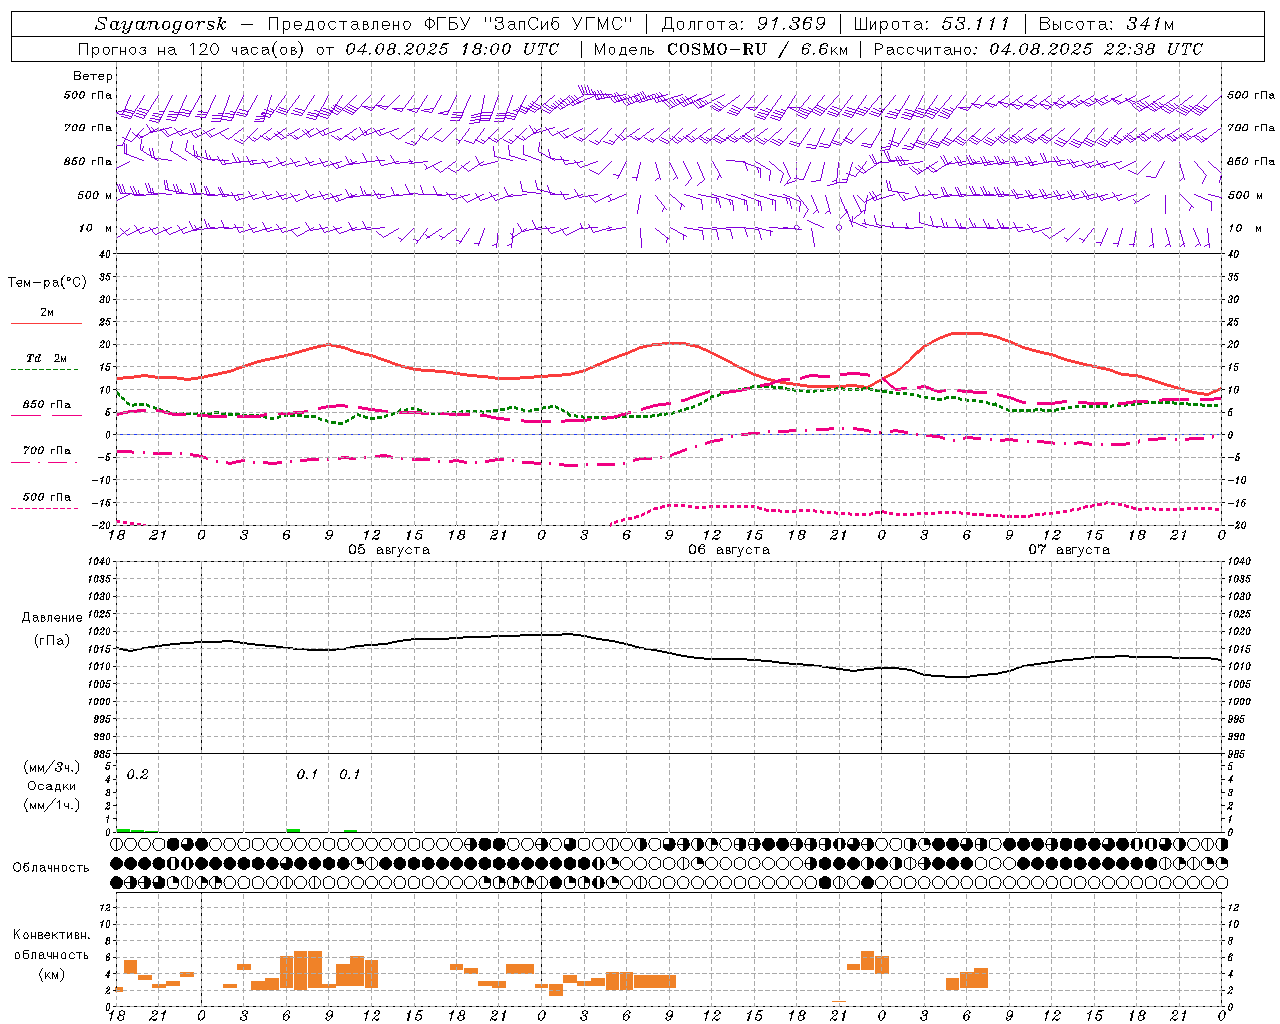Viewport: 1280px width, 1024px height.
Task: Click the '(км)' unit under convective label
Action: click(51, 973)
